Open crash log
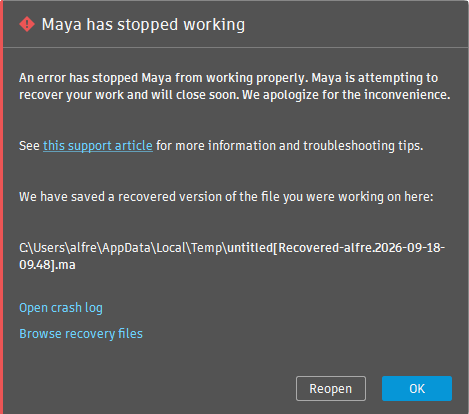 pos(61,308)
